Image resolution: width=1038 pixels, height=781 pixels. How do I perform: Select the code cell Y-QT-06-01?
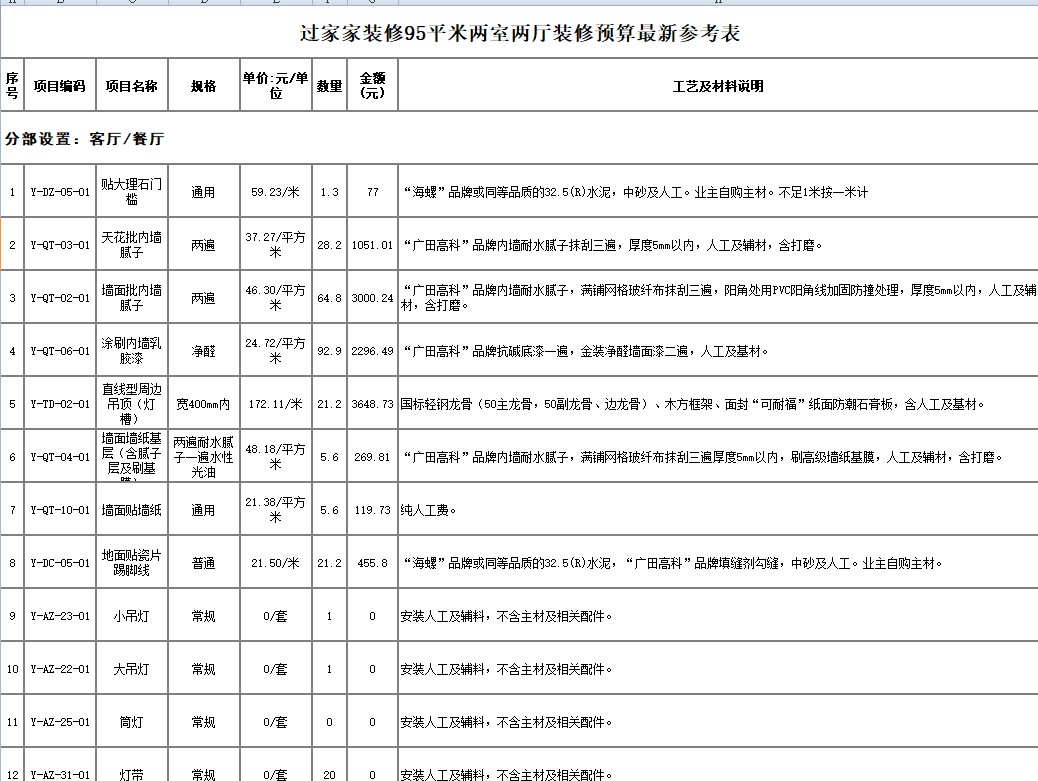[60, 351]
